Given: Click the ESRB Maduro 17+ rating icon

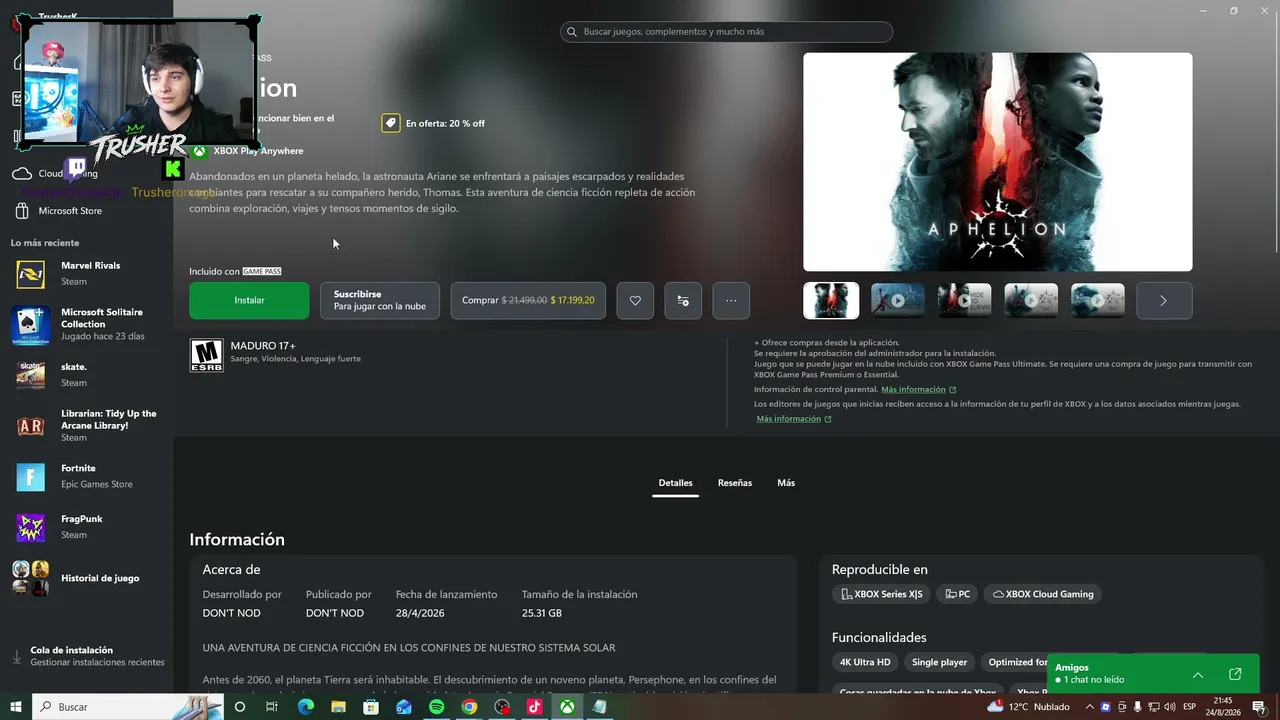Looking at the screenshot, I should click(207, 355).
